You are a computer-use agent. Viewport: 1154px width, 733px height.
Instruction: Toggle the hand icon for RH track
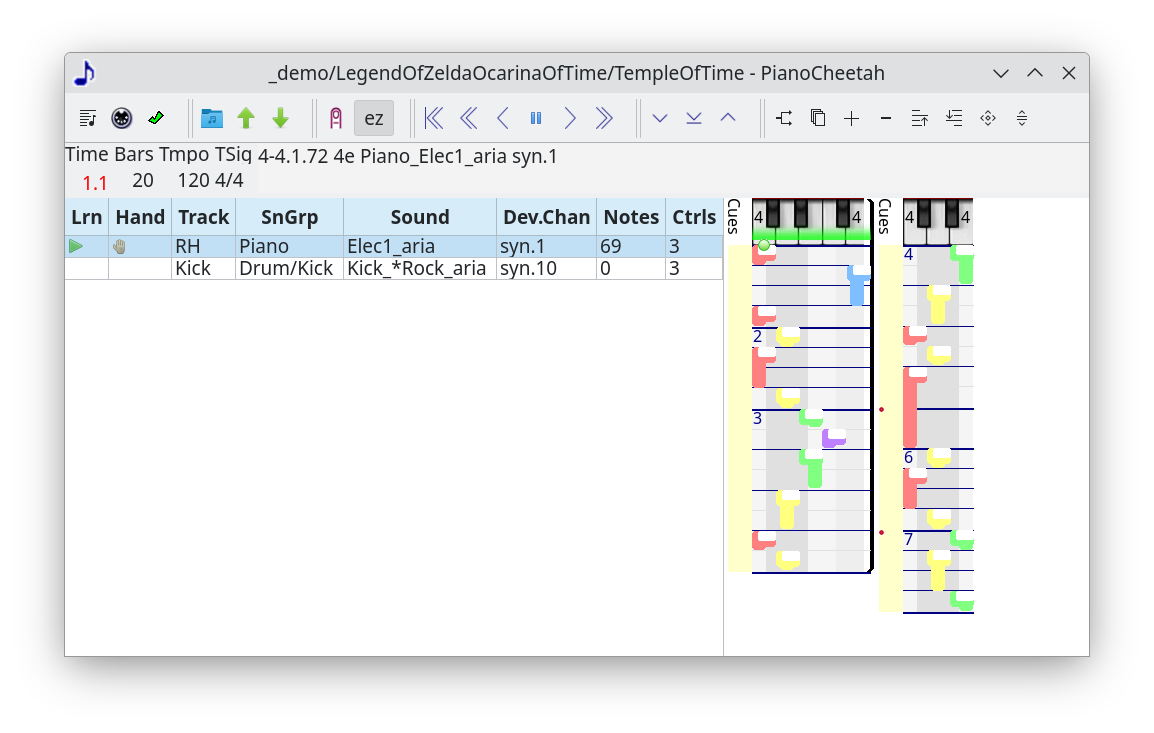120,246
